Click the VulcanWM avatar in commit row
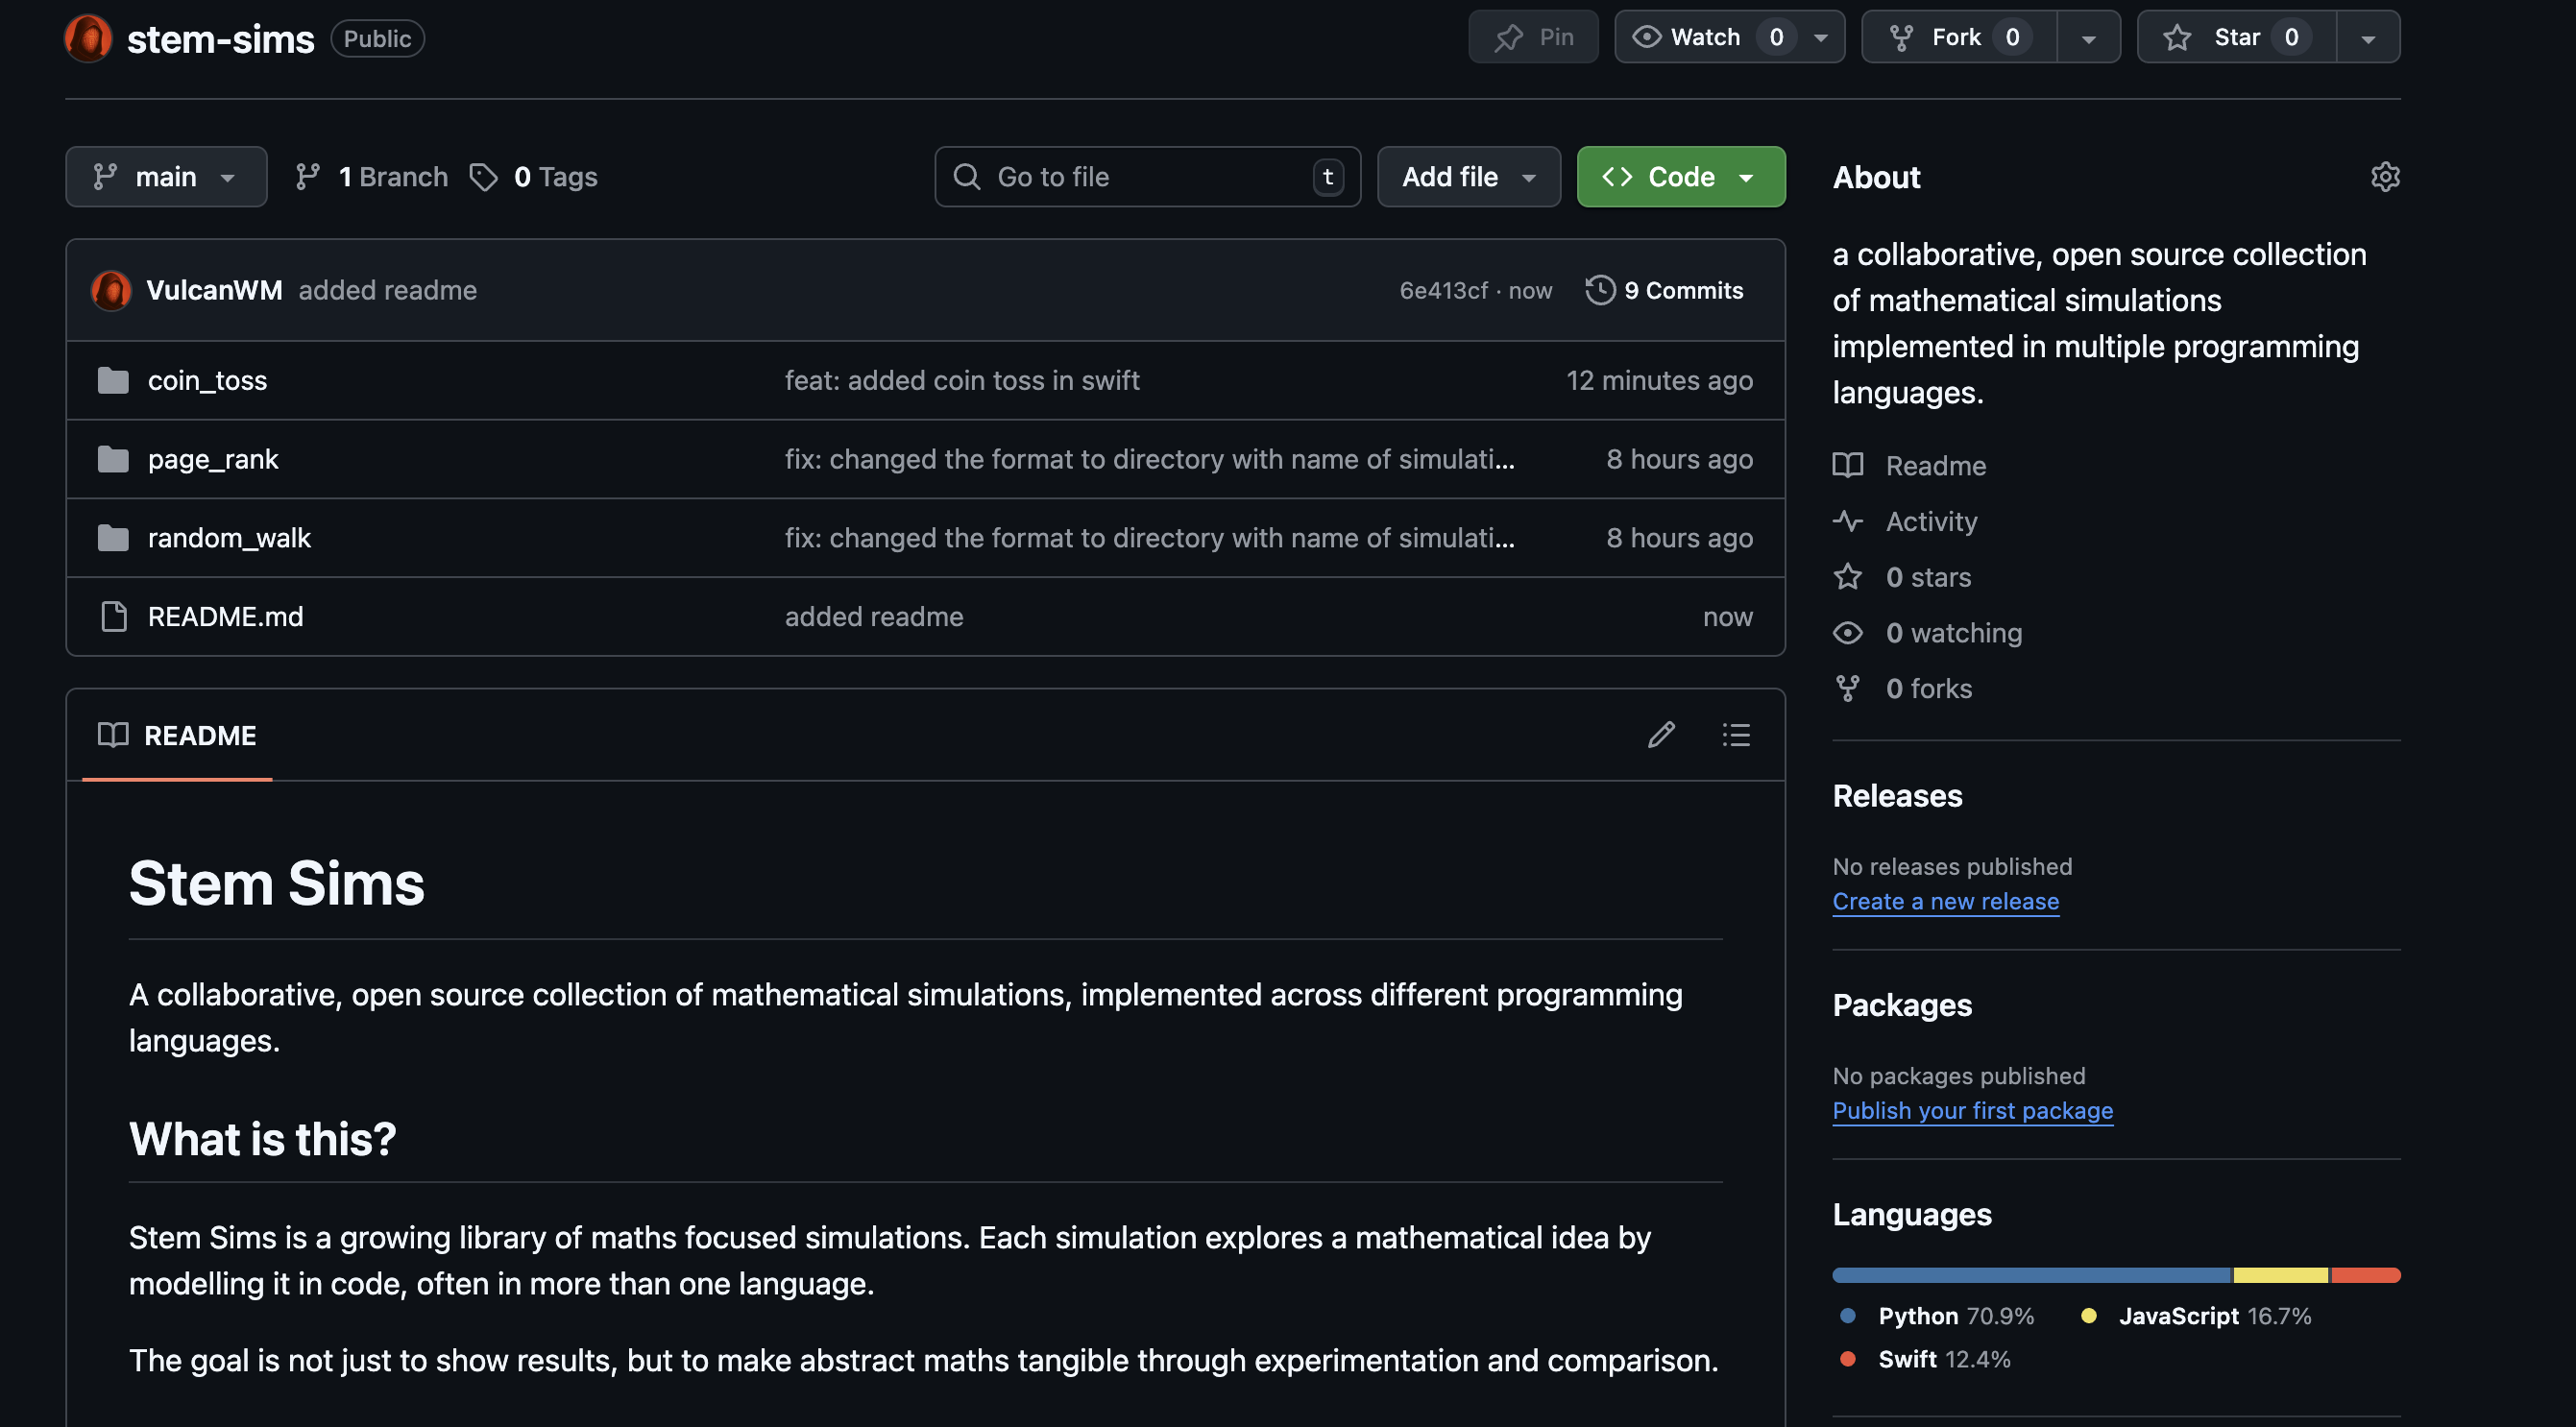The width and height of the screenshot is (2576, 1427). 111,290
